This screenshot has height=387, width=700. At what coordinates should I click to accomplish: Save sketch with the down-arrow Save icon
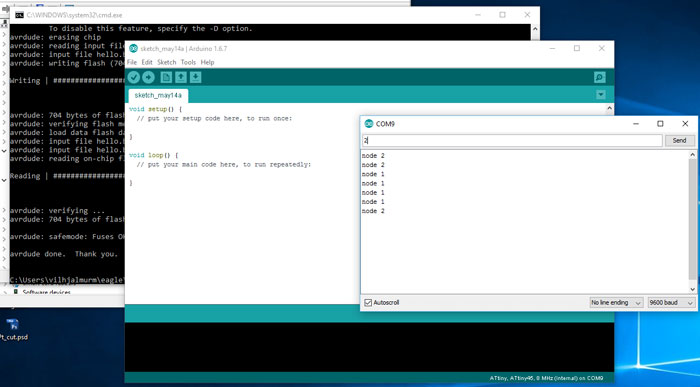coord(196,77)
